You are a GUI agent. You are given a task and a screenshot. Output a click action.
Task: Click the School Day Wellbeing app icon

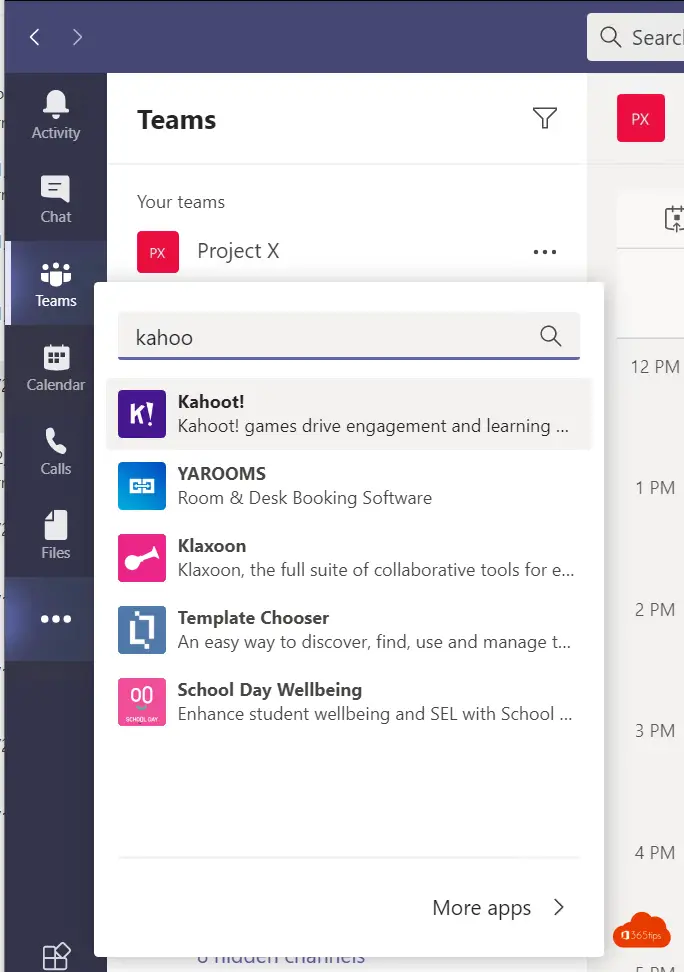pyautogui.click(x=142, y=702)
